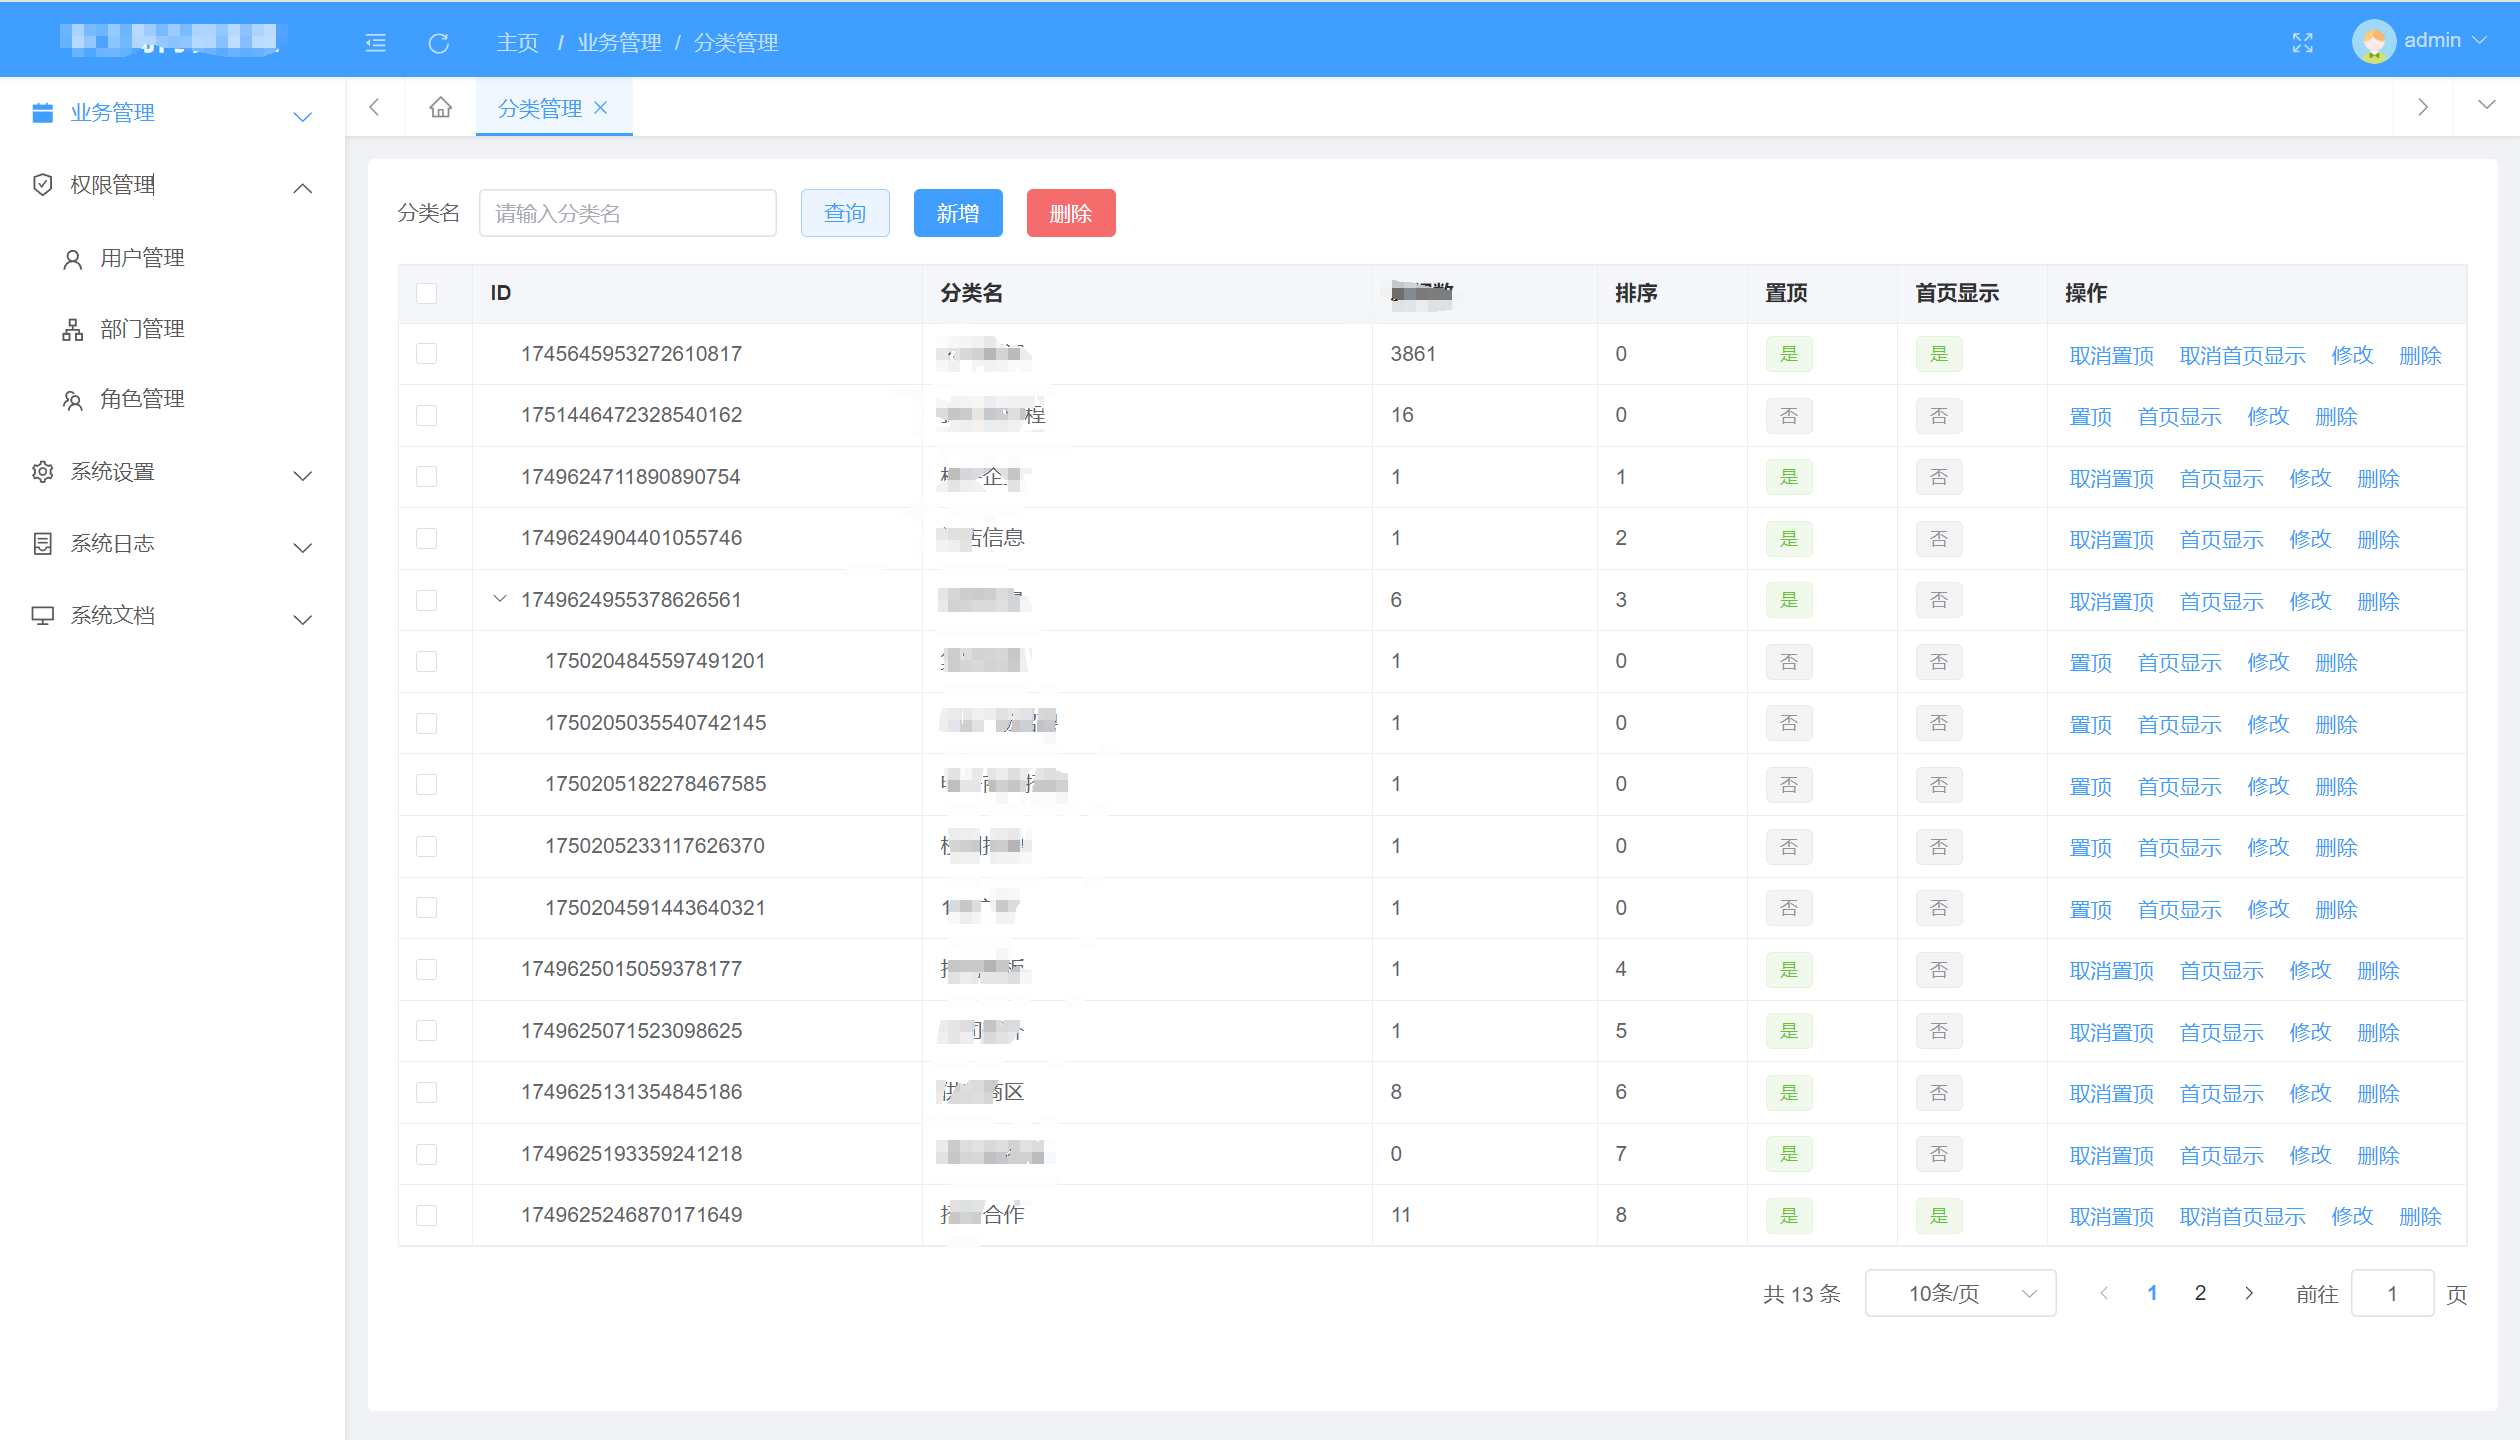Check the row 1749624955378626561 checkbox
The image size is (2520, 1440).
tap(427, 600)
